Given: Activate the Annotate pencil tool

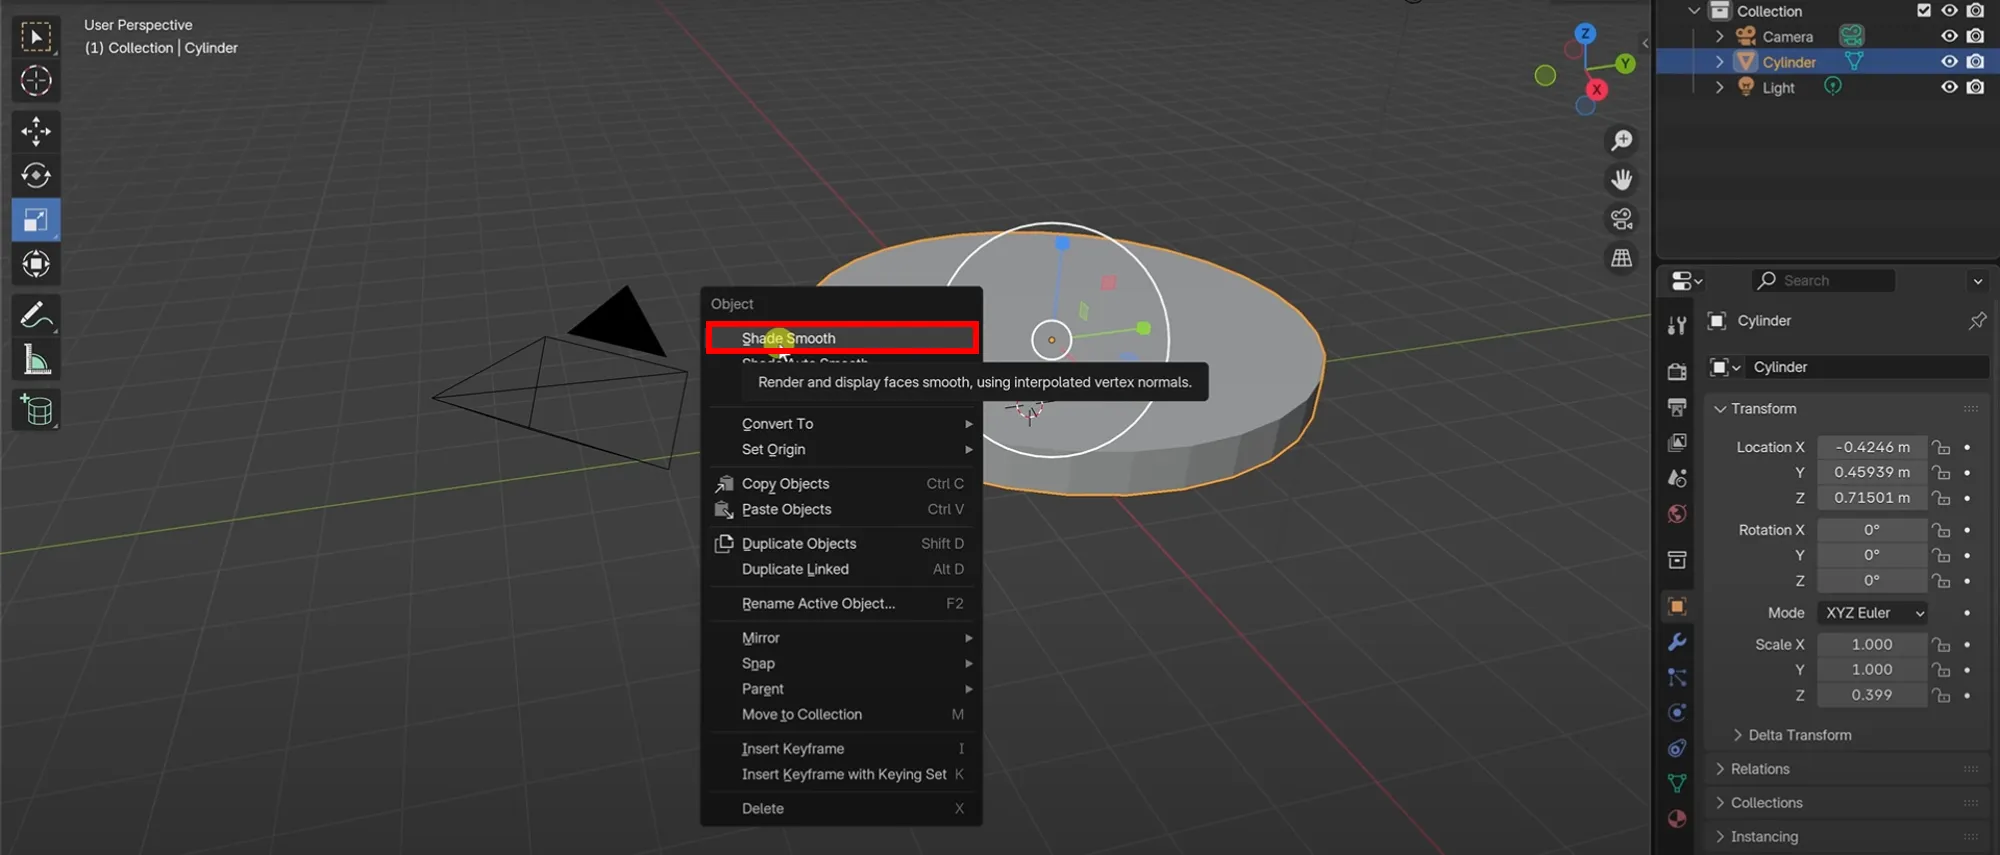Looking at the screenshot, I should 36,316.
